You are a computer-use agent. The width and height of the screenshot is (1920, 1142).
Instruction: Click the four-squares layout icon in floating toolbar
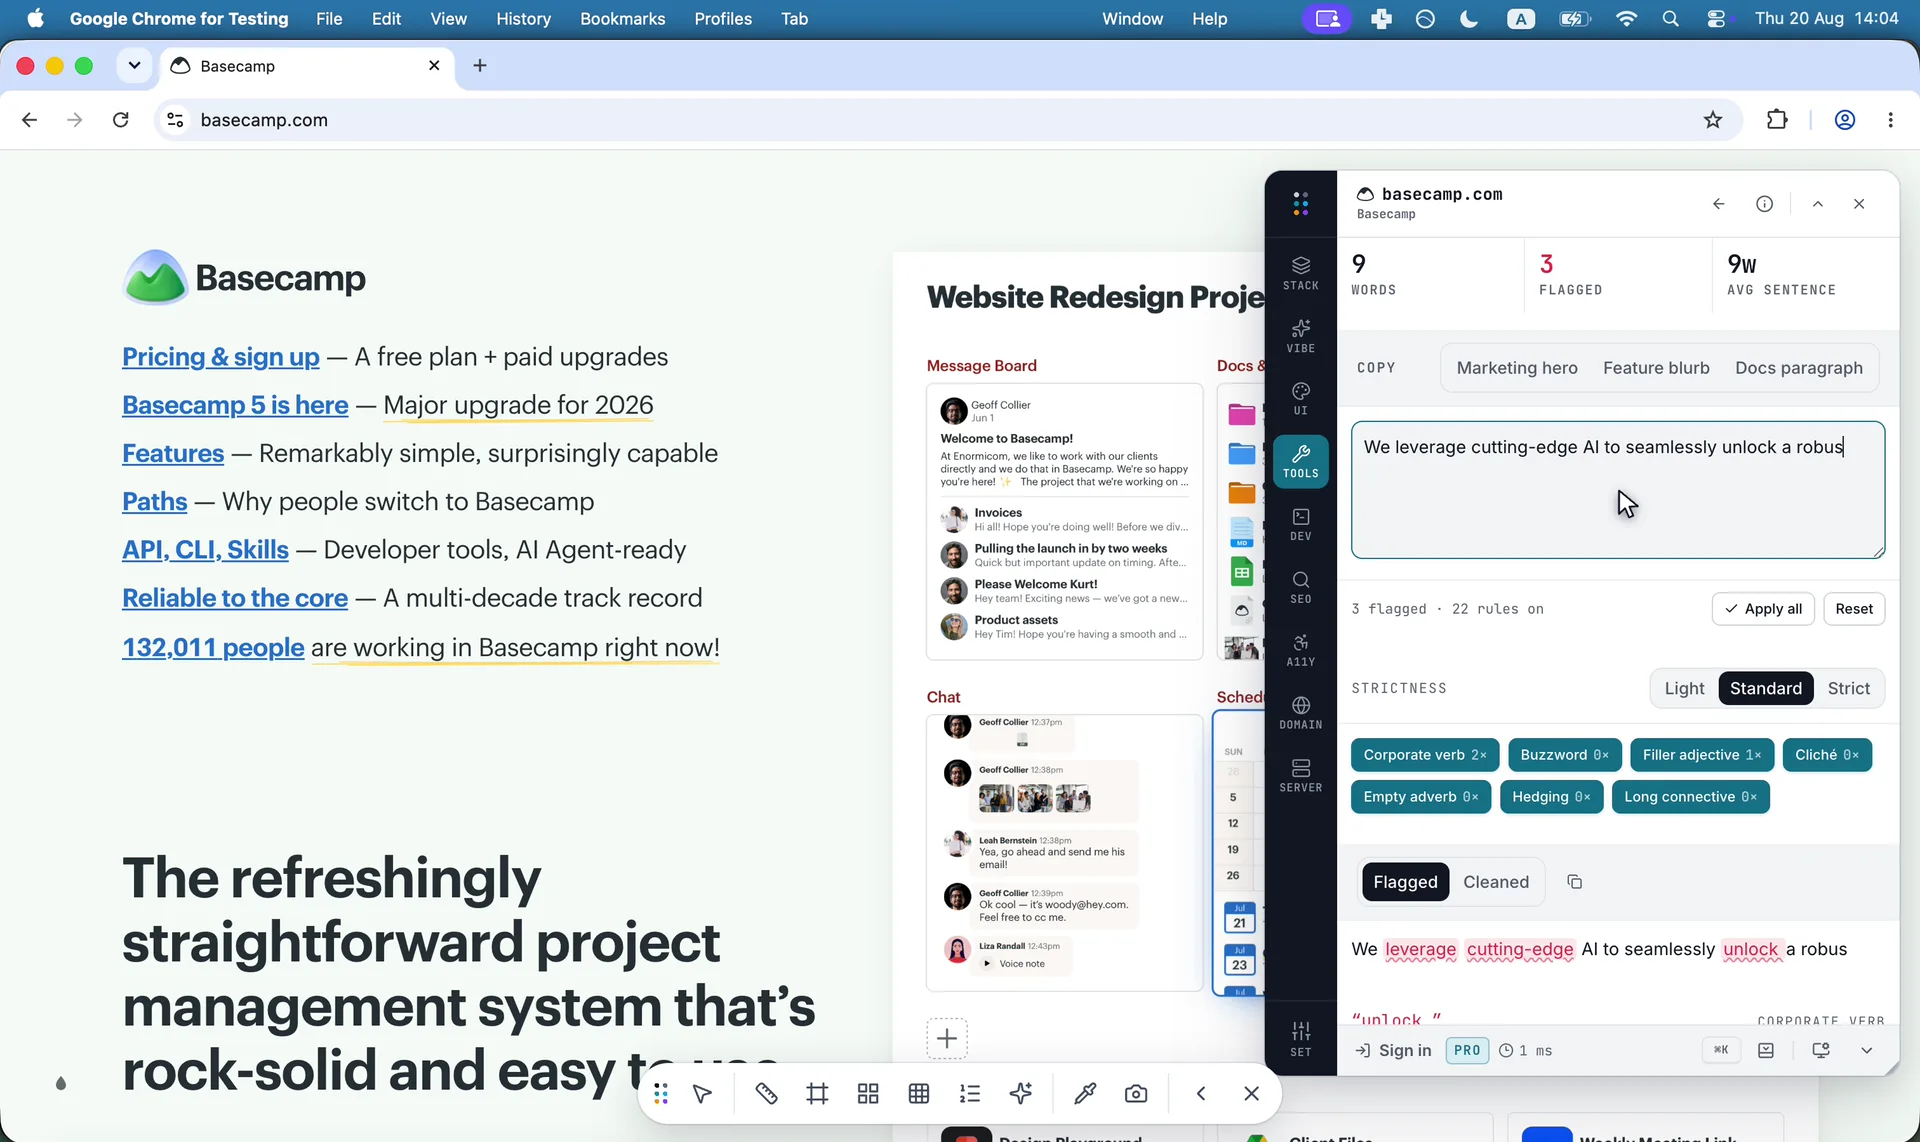pyautogui.click(x=868, y=1094)
